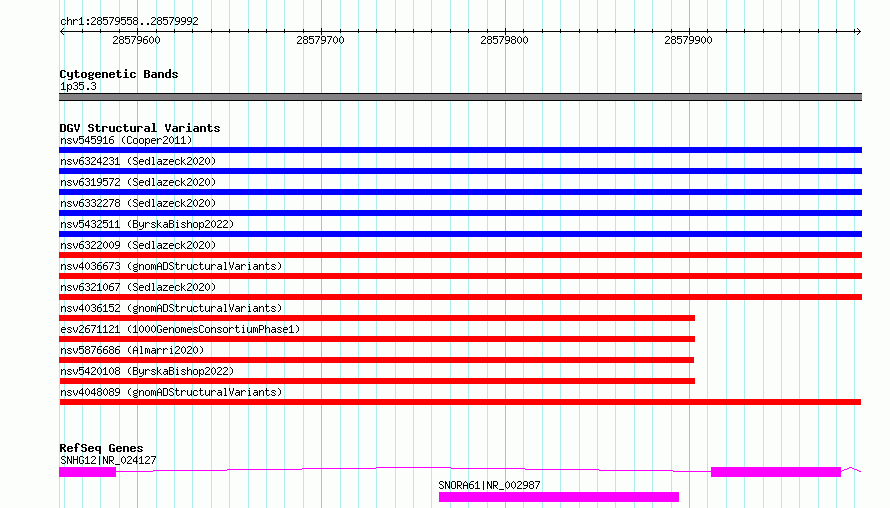The width and height of the screenshot is (890, 508).
Task: Click the nsv6332278 (Sedlazeck2020) label
Action: (x=138, y=203)
